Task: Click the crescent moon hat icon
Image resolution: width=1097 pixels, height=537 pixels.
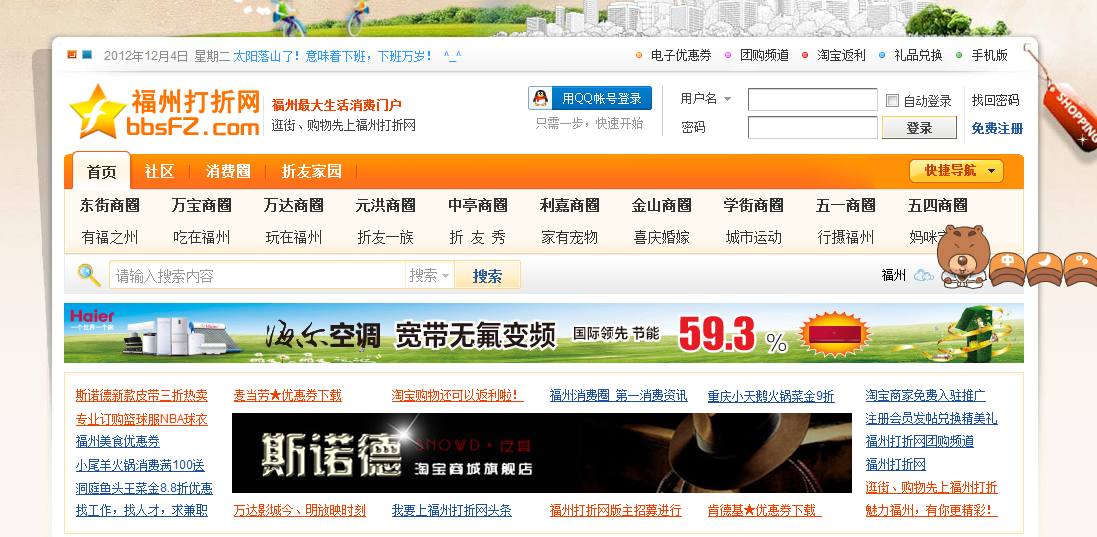Action: (1044, 268)
